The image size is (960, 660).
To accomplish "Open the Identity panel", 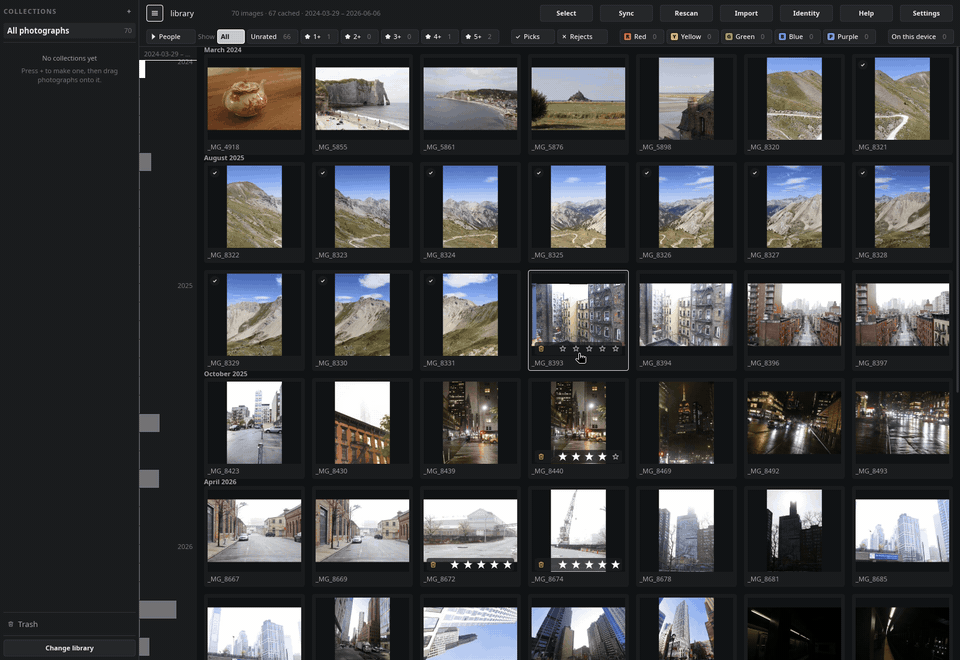I will pyautogui.click(x=806, y=13).
